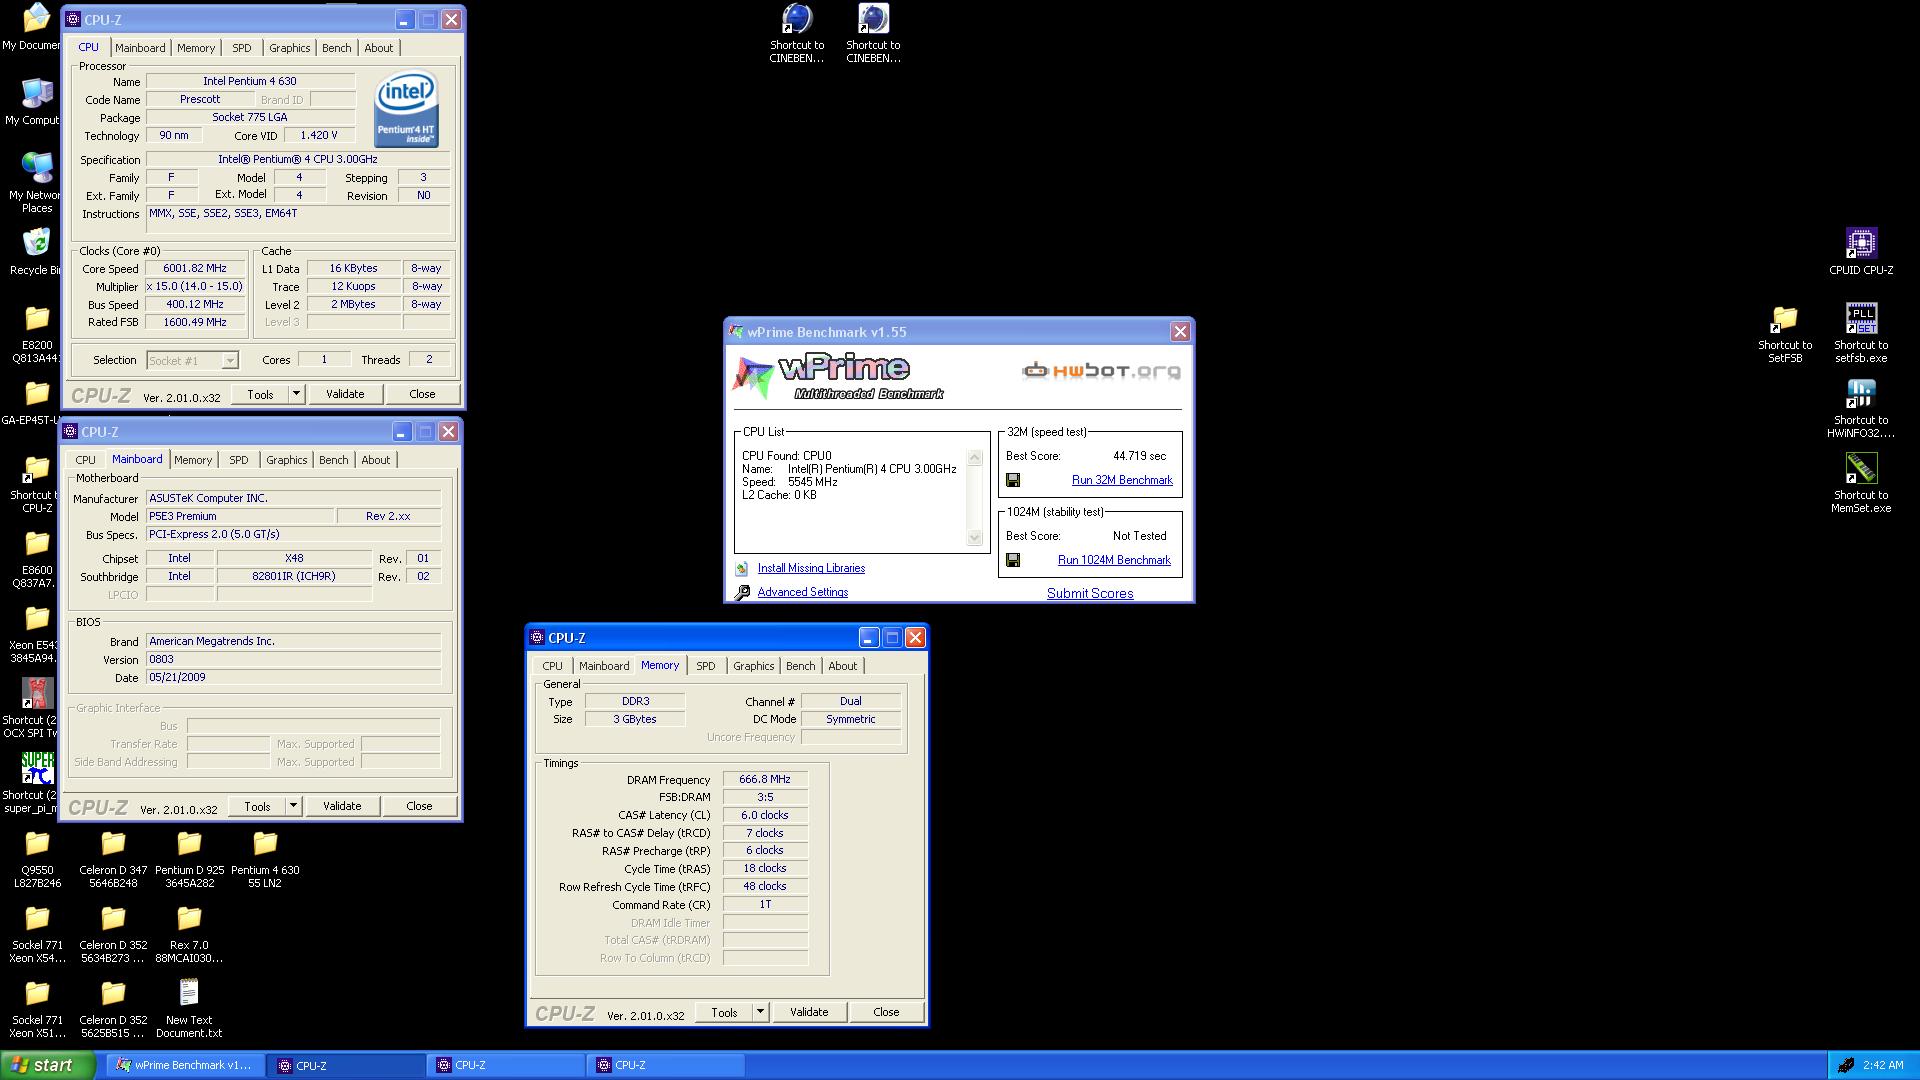Click the system tray clock 2:42 AM
1920x1080 pixels.
[x=1883, y=1065]
